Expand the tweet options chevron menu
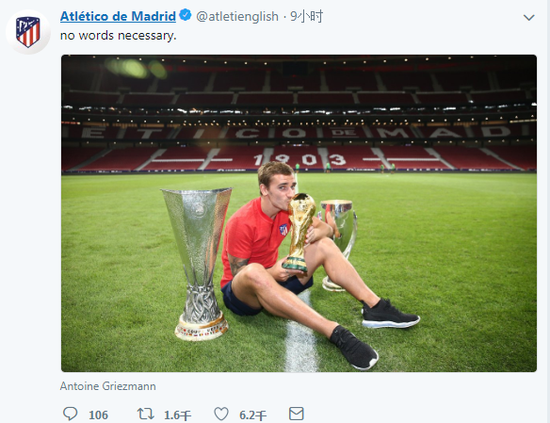This screenshot has width=550, height=423. tap(529, 17)
